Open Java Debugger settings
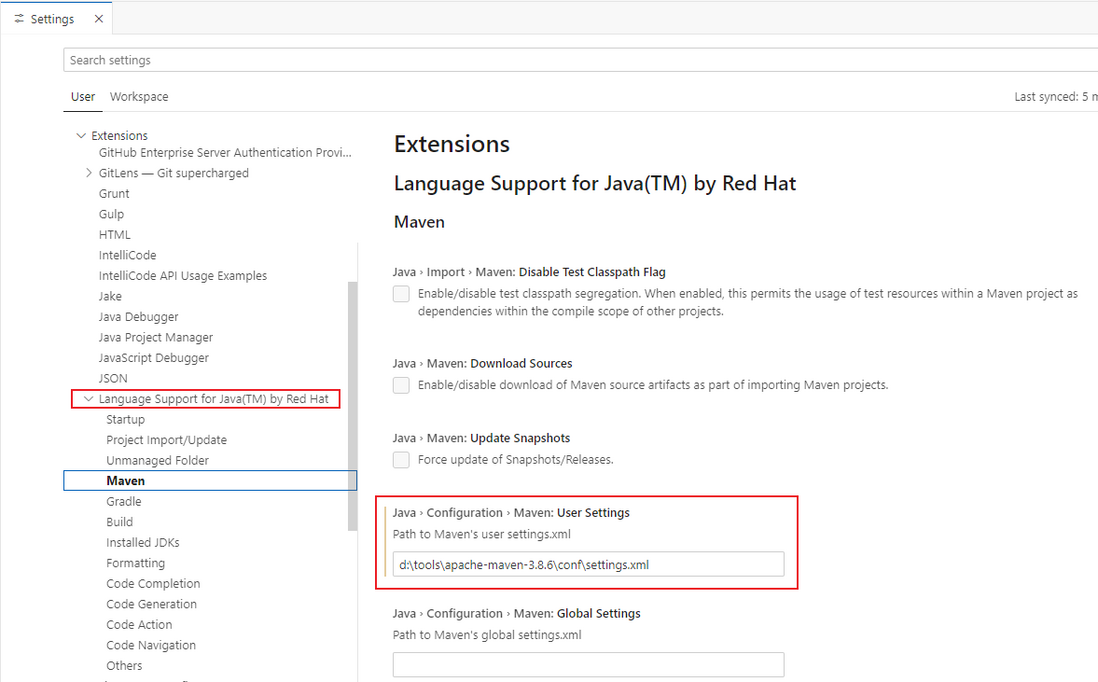 click(139, 316)
